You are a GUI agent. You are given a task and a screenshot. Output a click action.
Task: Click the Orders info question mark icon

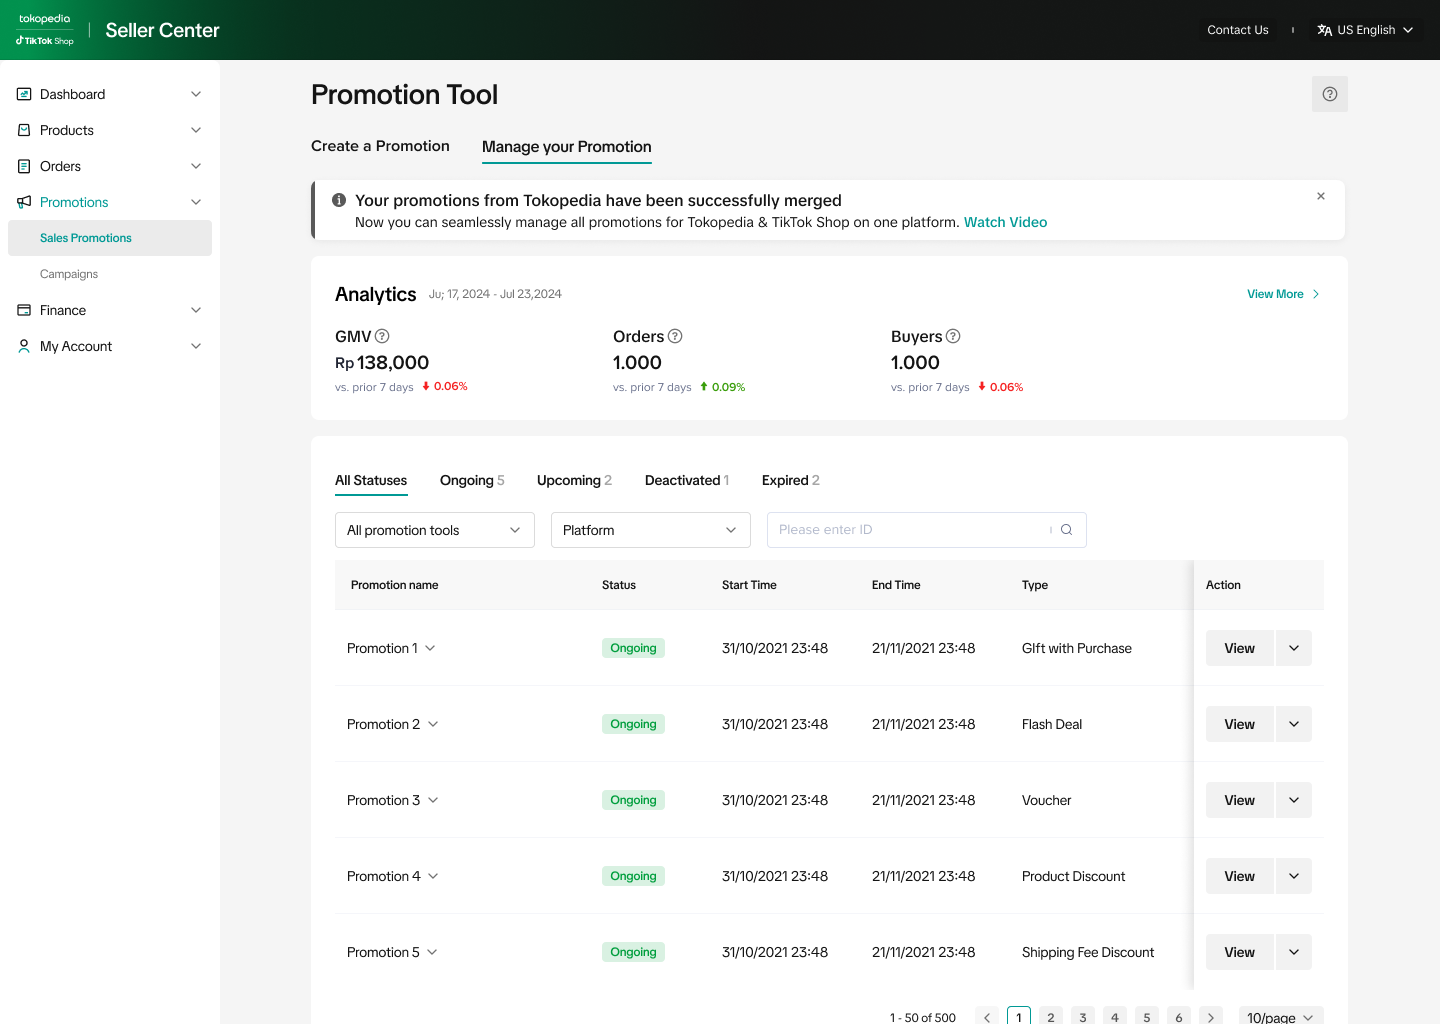click(675, 336)
